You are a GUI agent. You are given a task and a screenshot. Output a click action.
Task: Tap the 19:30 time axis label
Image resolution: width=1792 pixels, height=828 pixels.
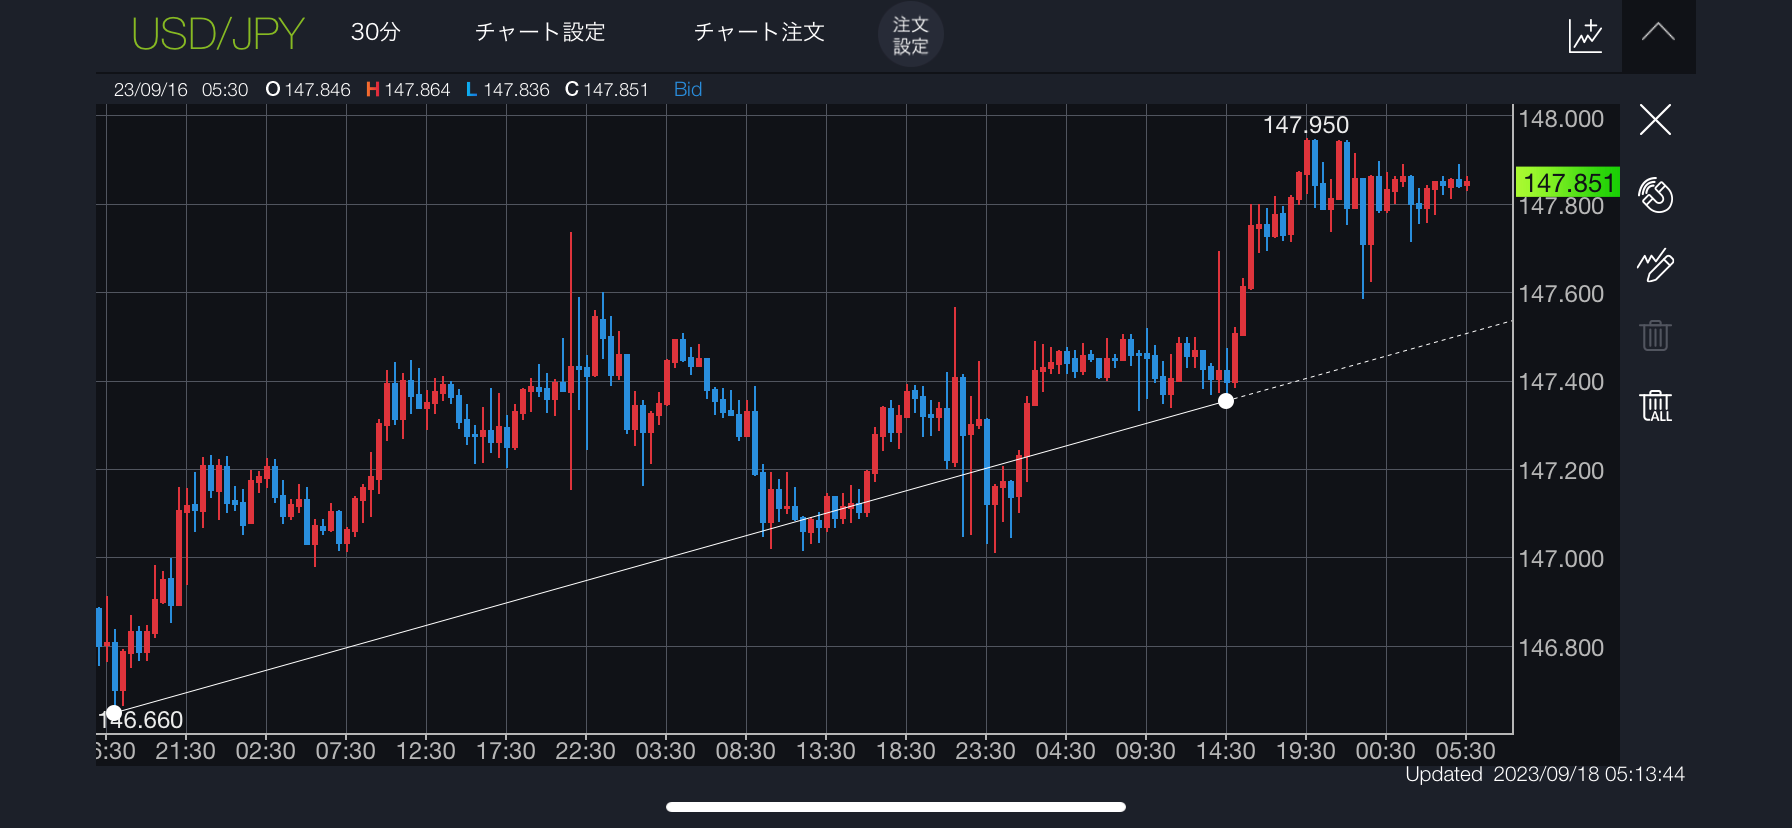point(1305,751)
